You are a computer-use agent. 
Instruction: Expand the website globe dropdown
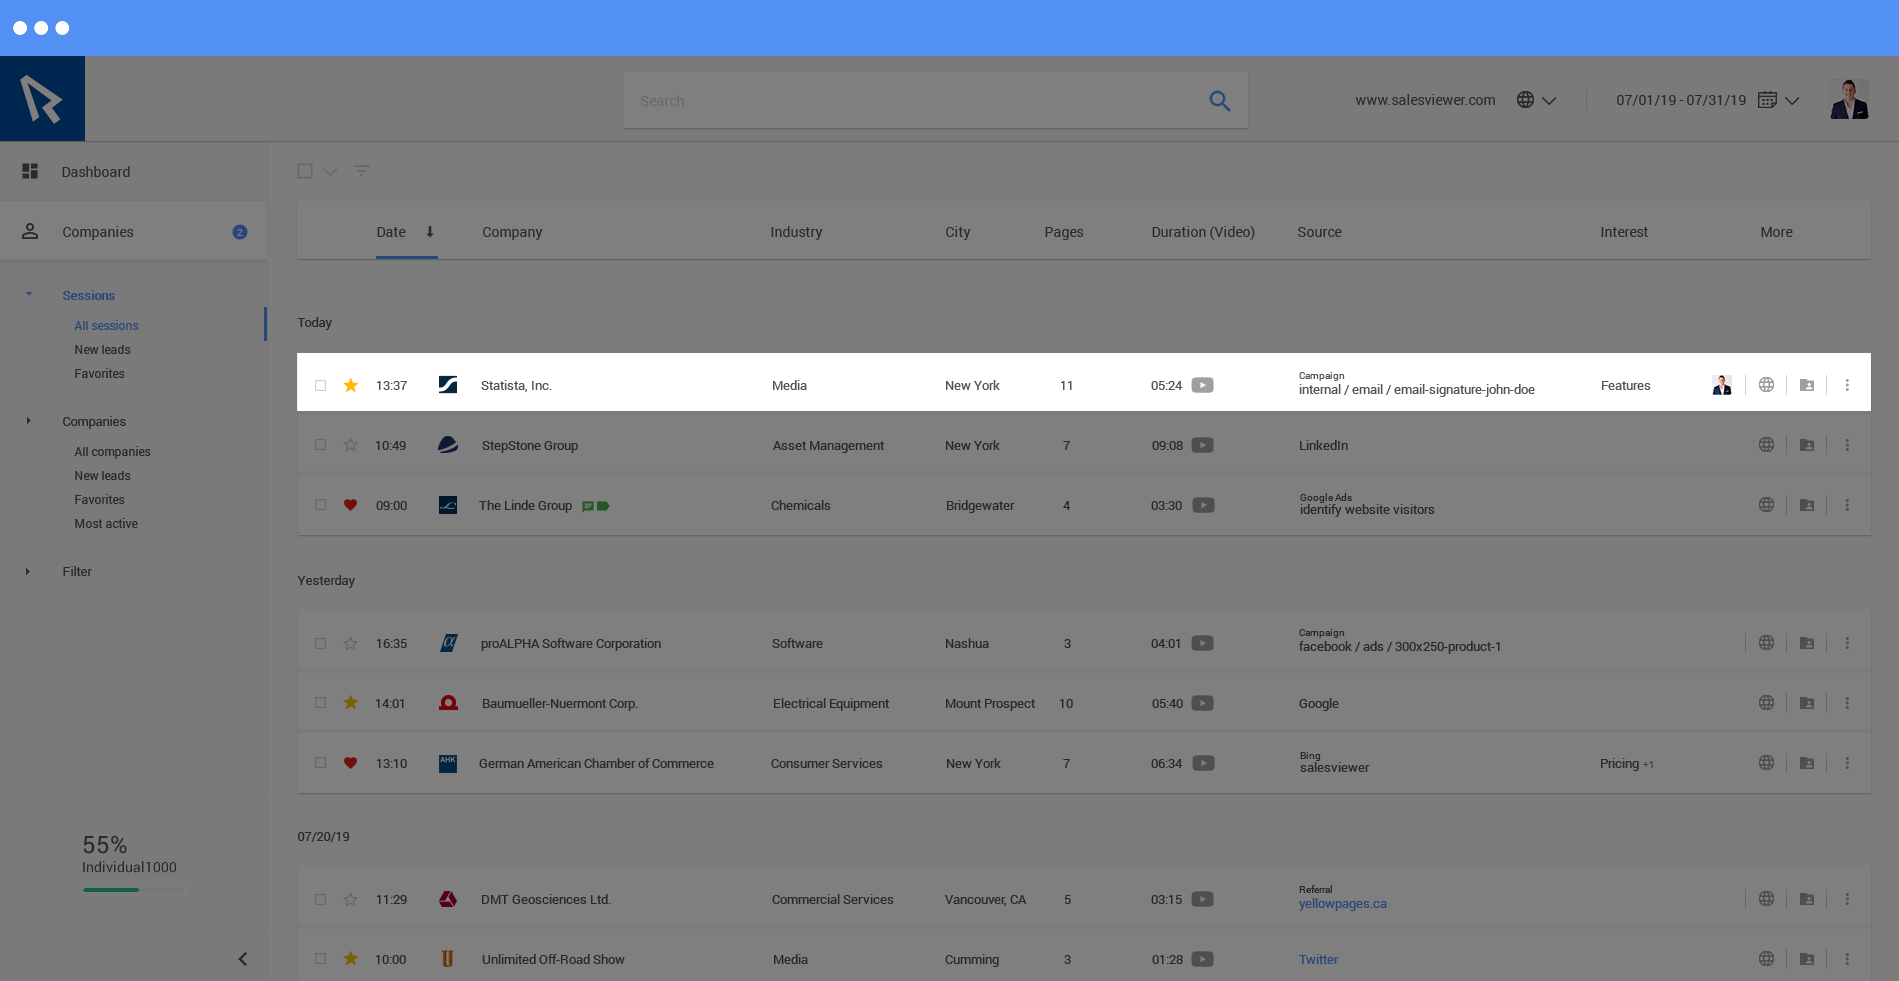coord(1536,101)
